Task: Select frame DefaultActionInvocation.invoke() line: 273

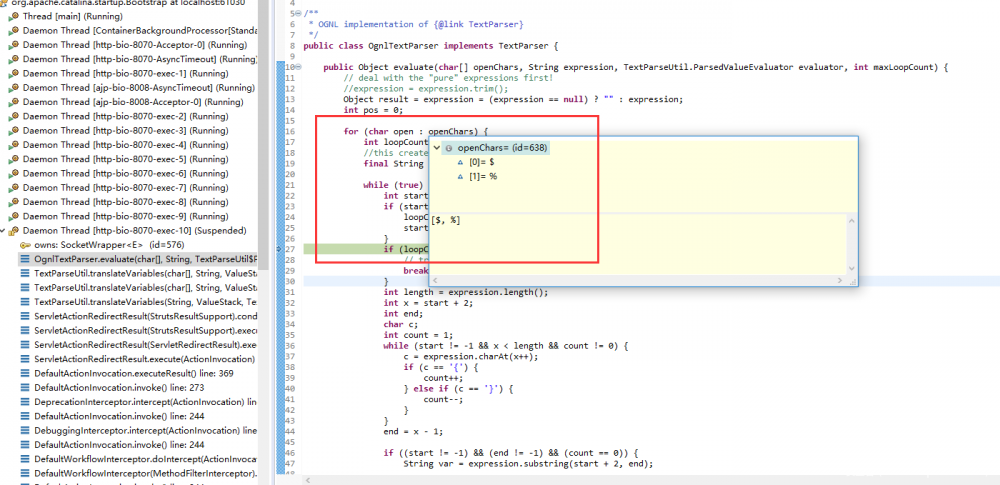Action: (x=119, y=388)
